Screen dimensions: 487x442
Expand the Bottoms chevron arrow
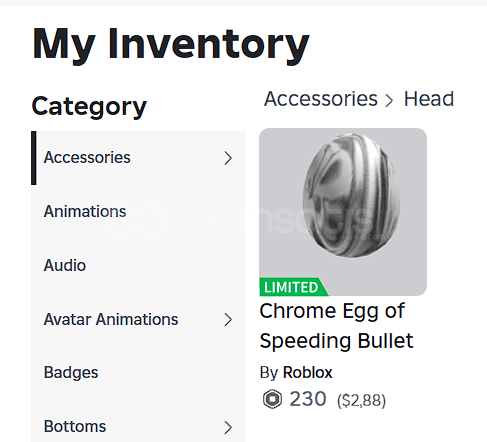click(x=228, y=427)
